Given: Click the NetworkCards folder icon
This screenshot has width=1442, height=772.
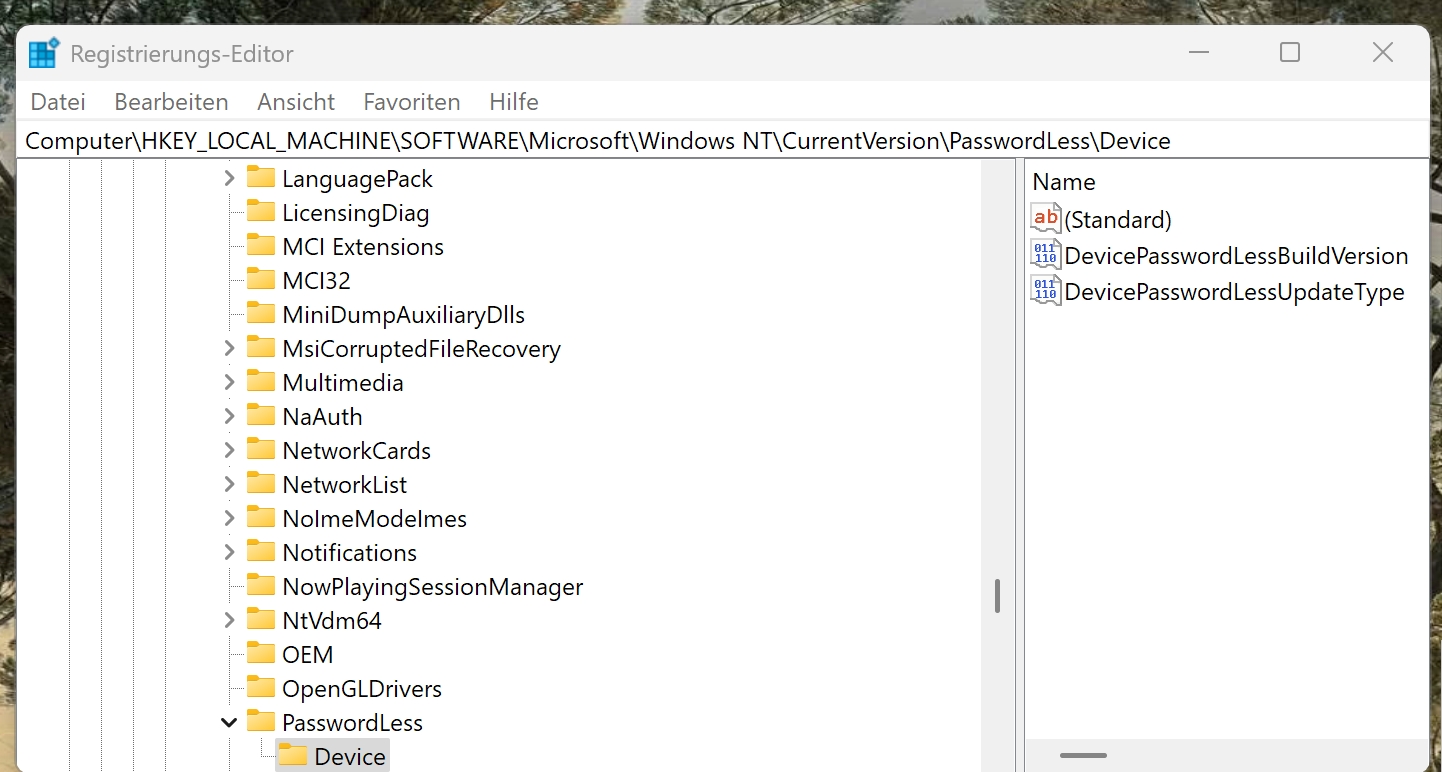Looking at the screenshot, I should tap(261, 450).
